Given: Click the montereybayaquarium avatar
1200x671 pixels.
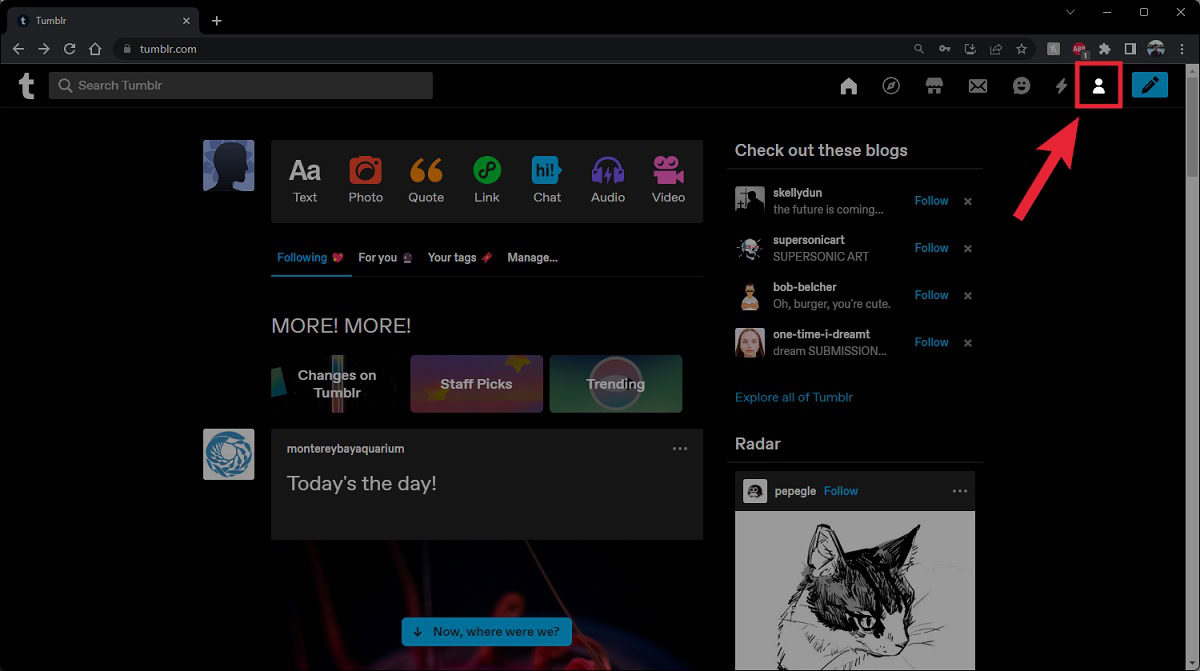Looking at the screenshot, I should (229, 454).
